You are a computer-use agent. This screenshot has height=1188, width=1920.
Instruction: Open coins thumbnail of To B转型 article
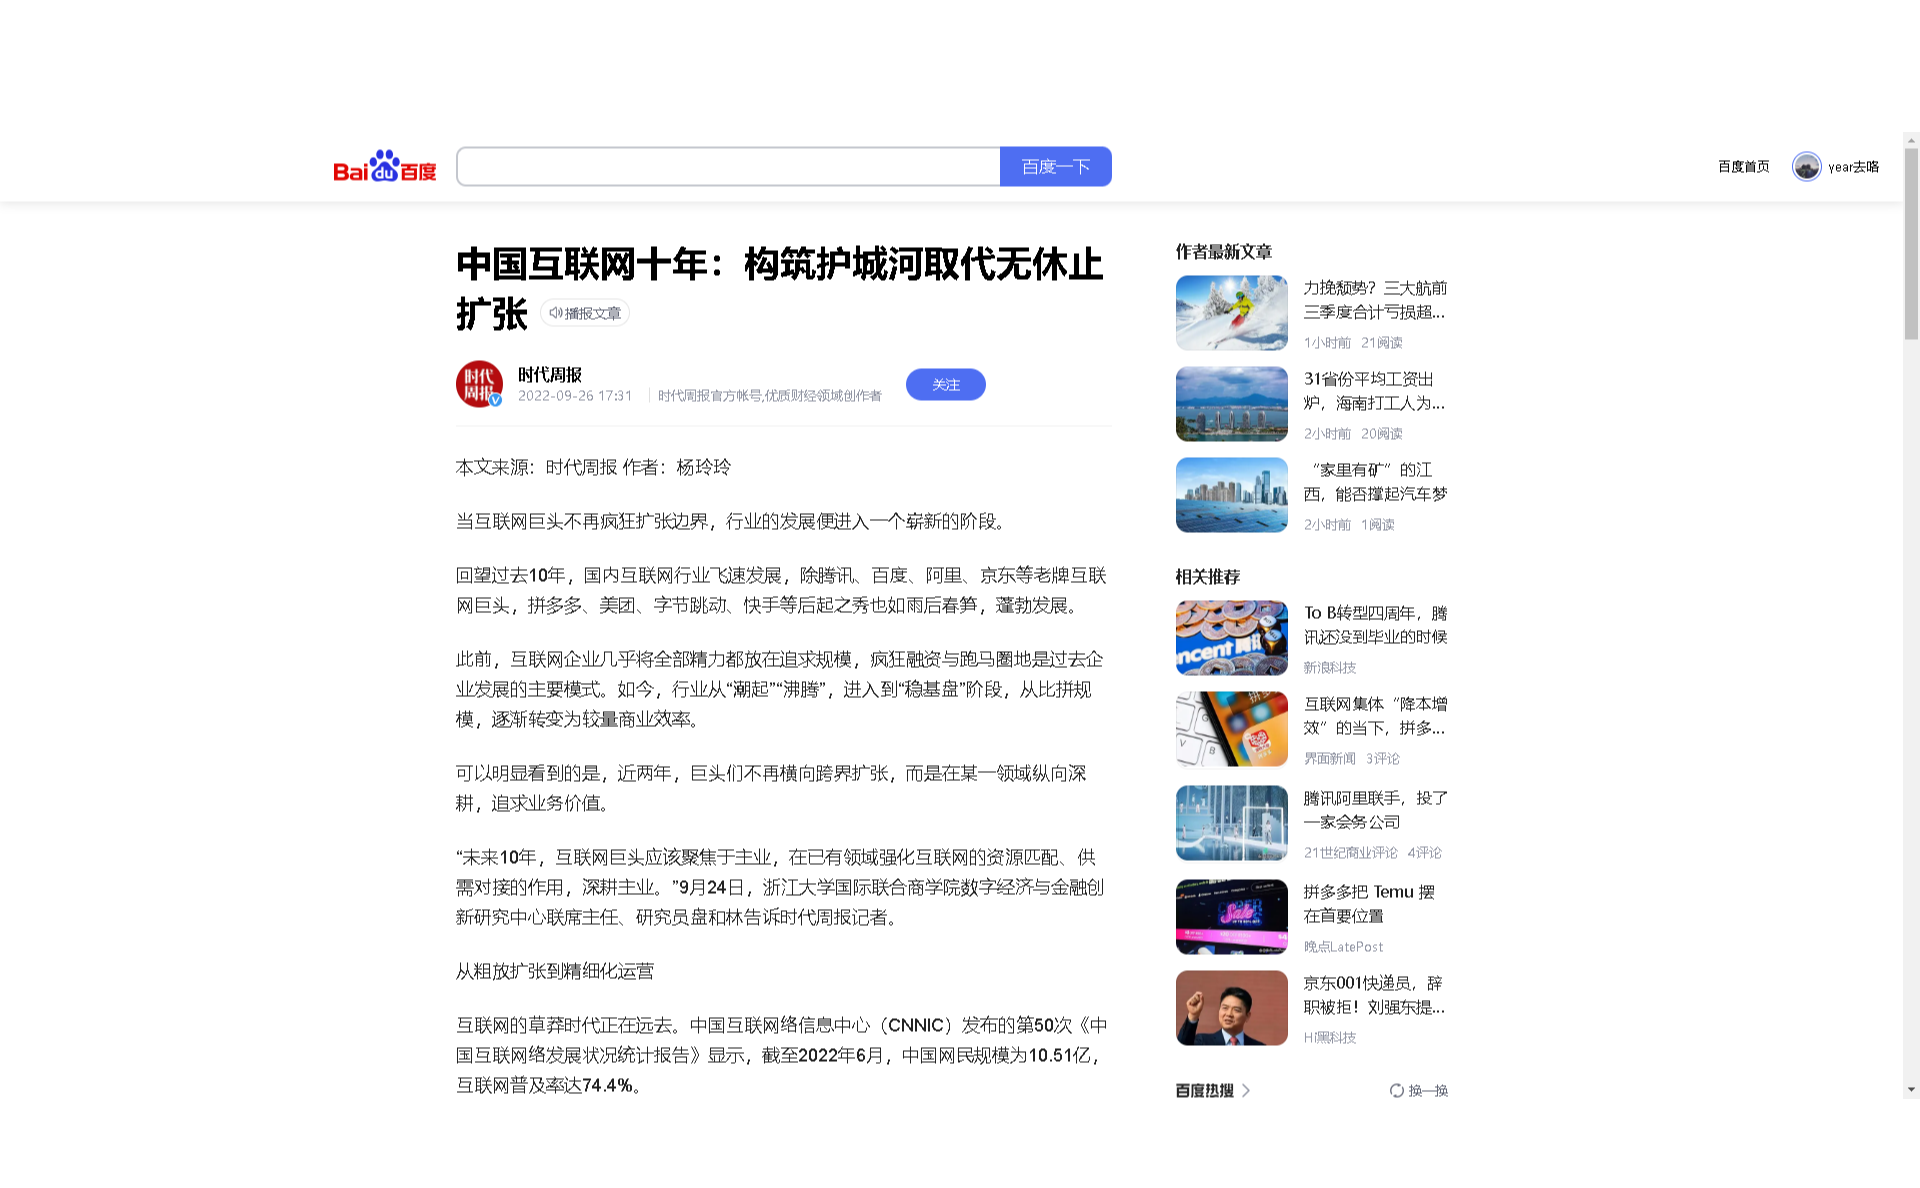coord(1231,638)
